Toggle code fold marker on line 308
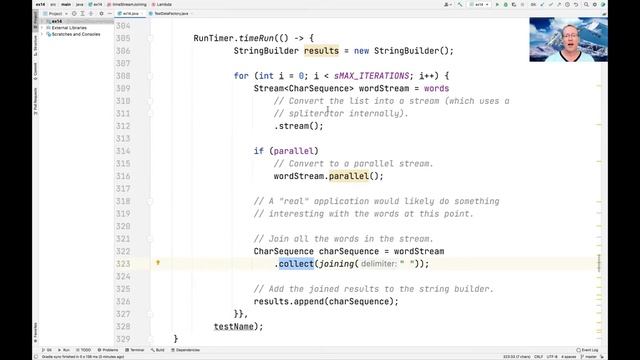 (150, 76)
